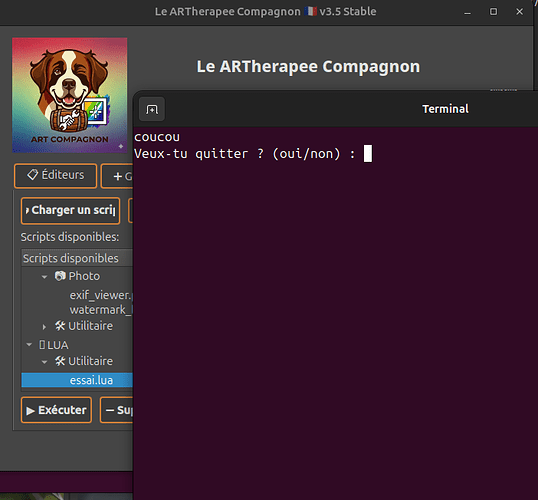
Task: Click the LUA category icon
Action: click(x=42, y=345)
